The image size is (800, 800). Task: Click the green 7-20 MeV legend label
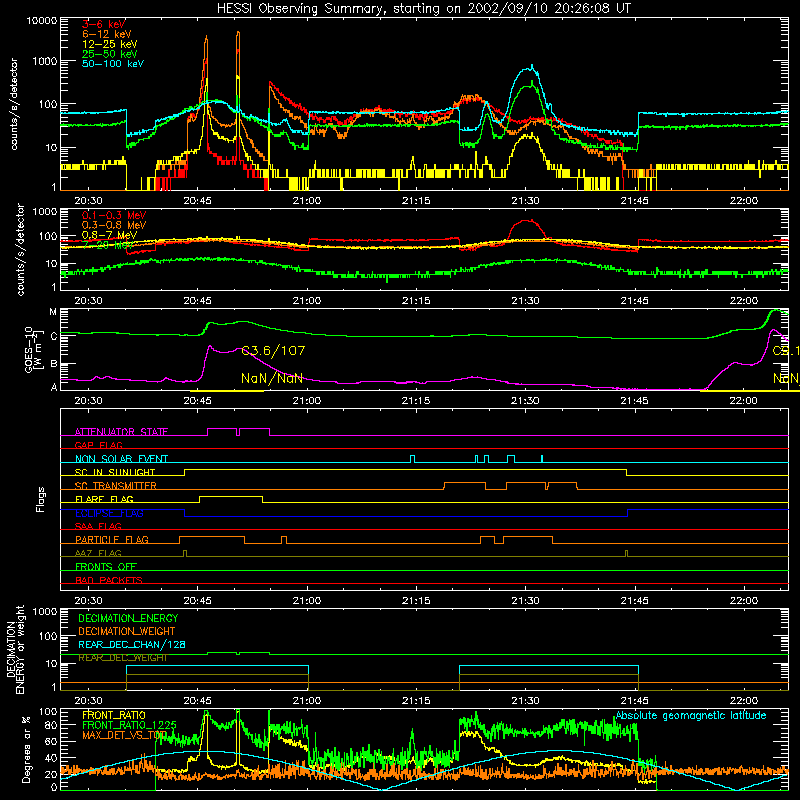[x=108, y=245]
